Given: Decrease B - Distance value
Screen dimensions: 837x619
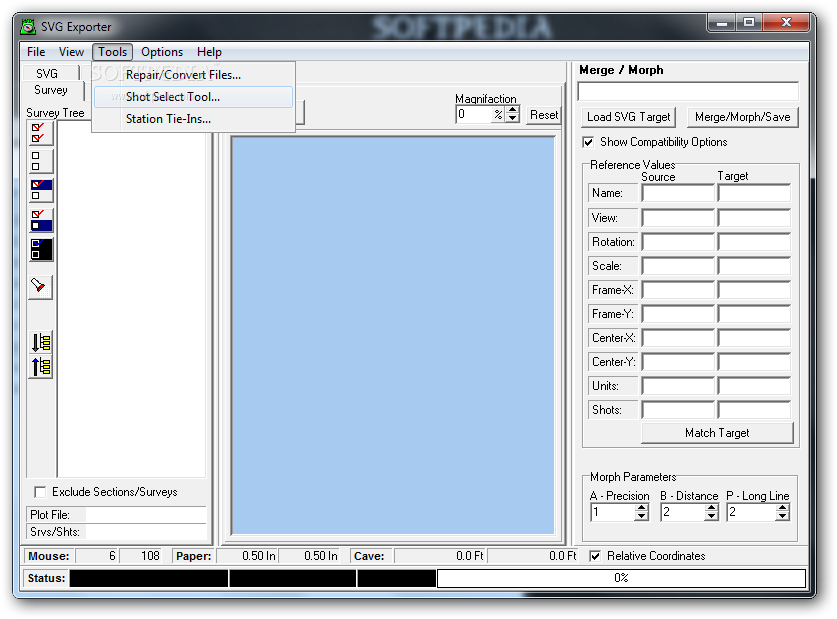Looking at the screenshot, I should (711, 517).
